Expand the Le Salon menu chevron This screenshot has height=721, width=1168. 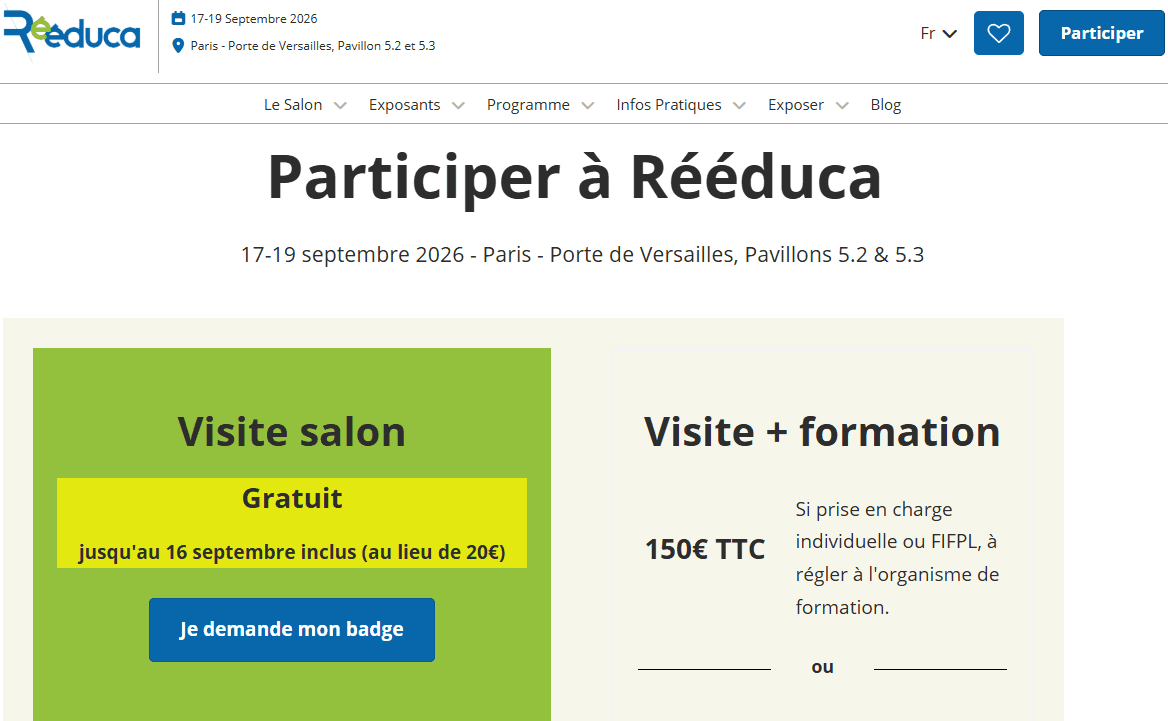point(340,105)
